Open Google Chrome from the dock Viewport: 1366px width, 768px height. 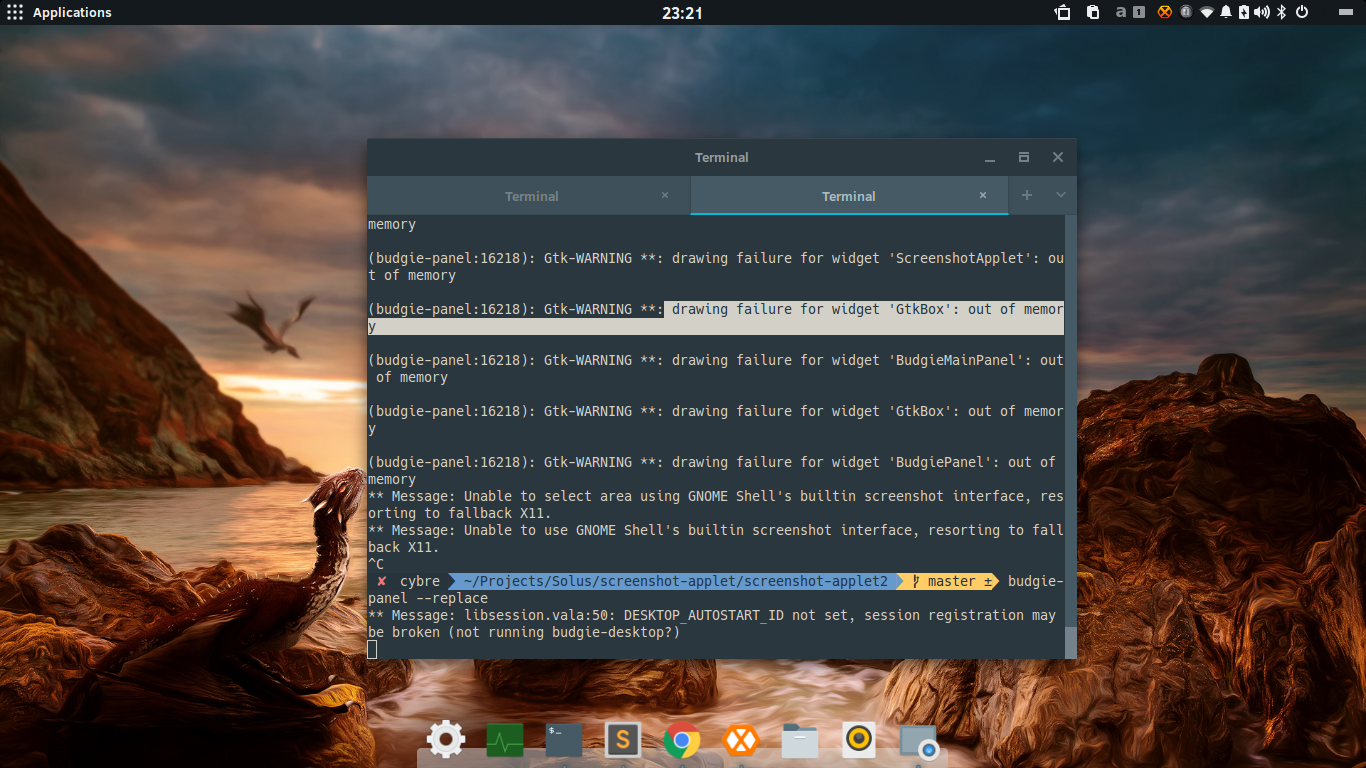click(x=682, y=741)
